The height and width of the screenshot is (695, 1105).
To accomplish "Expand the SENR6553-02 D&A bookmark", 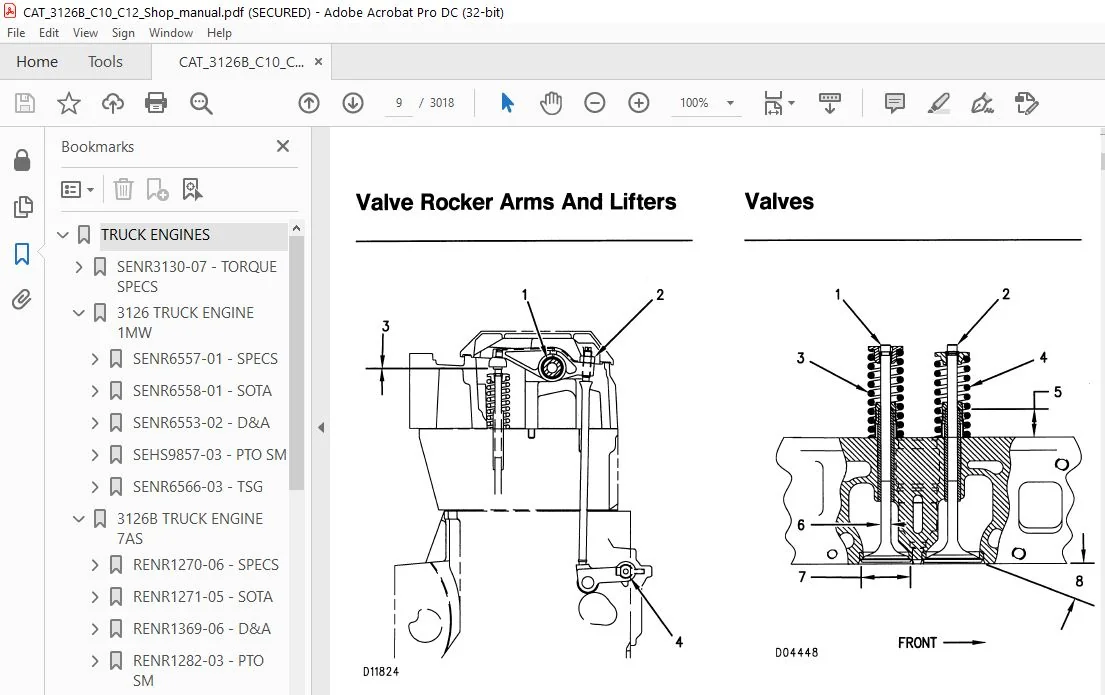I will tap(95, 423).
